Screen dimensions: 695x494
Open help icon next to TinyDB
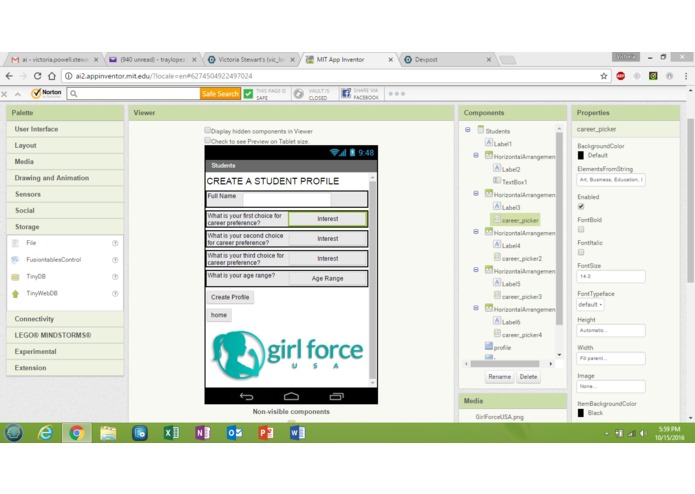[115, 277]
